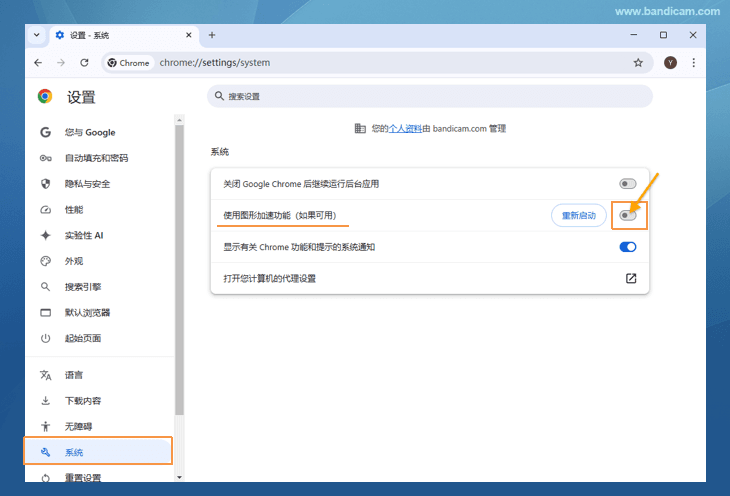Close the 设置 - 系统 tab
Screen dimensions: 730x496
click(x=189, y=35)
